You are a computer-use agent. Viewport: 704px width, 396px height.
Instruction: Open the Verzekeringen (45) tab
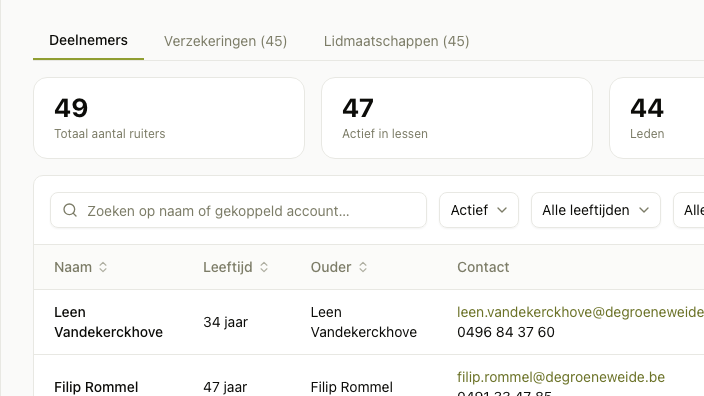point(225,41)
